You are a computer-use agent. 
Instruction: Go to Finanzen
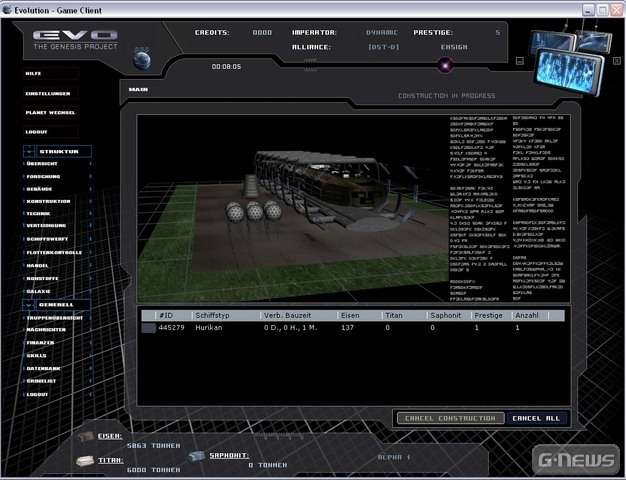[x=40, y=343]
